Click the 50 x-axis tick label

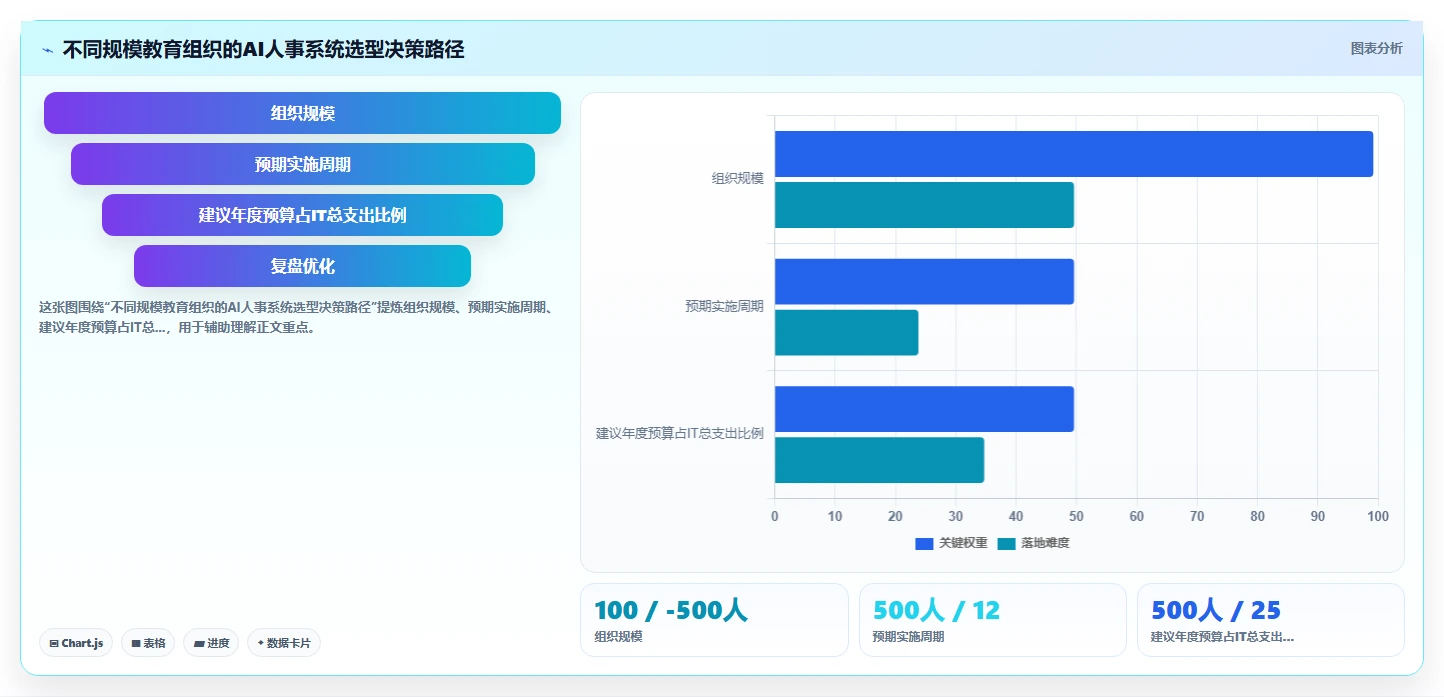(1076, 516)
